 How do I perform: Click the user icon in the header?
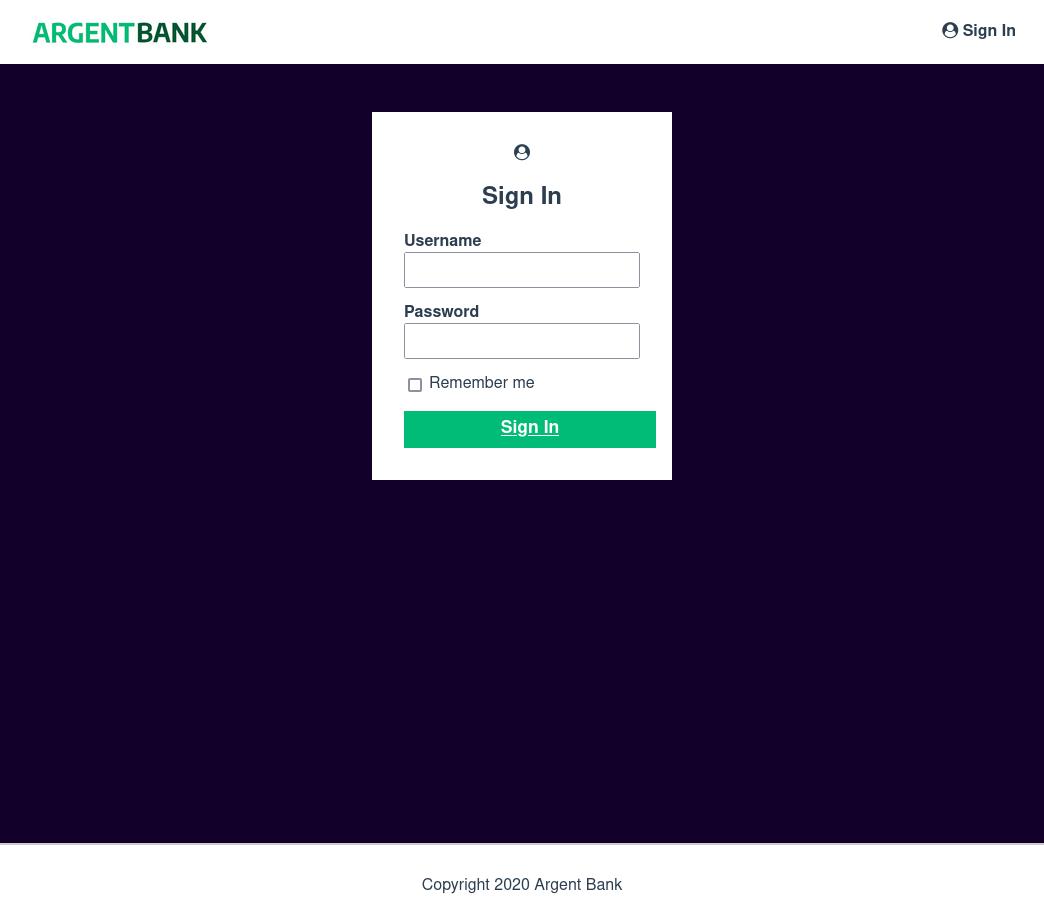coord(950,31)
